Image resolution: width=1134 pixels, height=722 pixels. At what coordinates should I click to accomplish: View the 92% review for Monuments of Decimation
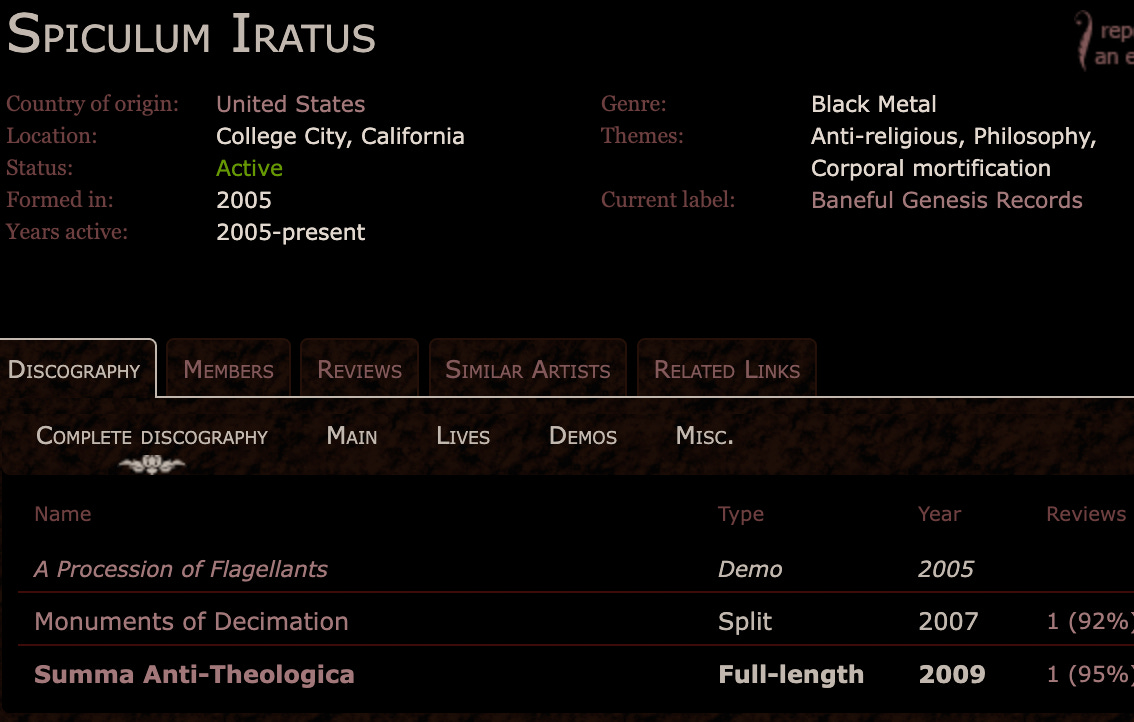pyautogui.click(x=1089, y=621)
